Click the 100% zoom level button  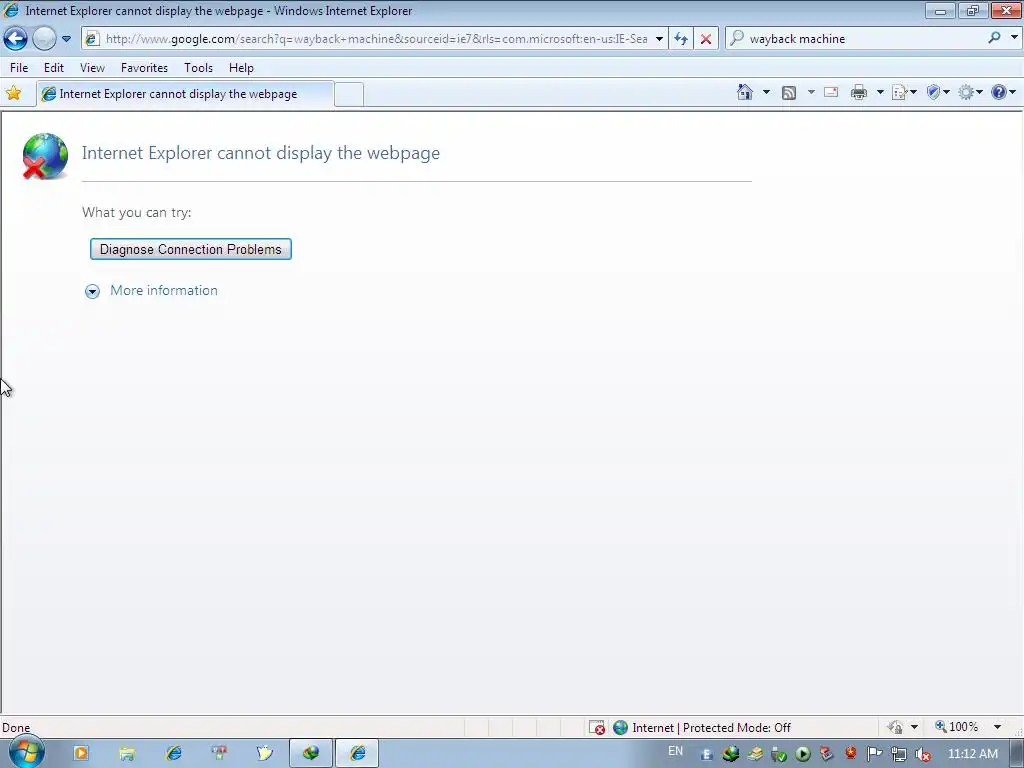[957, 727]
